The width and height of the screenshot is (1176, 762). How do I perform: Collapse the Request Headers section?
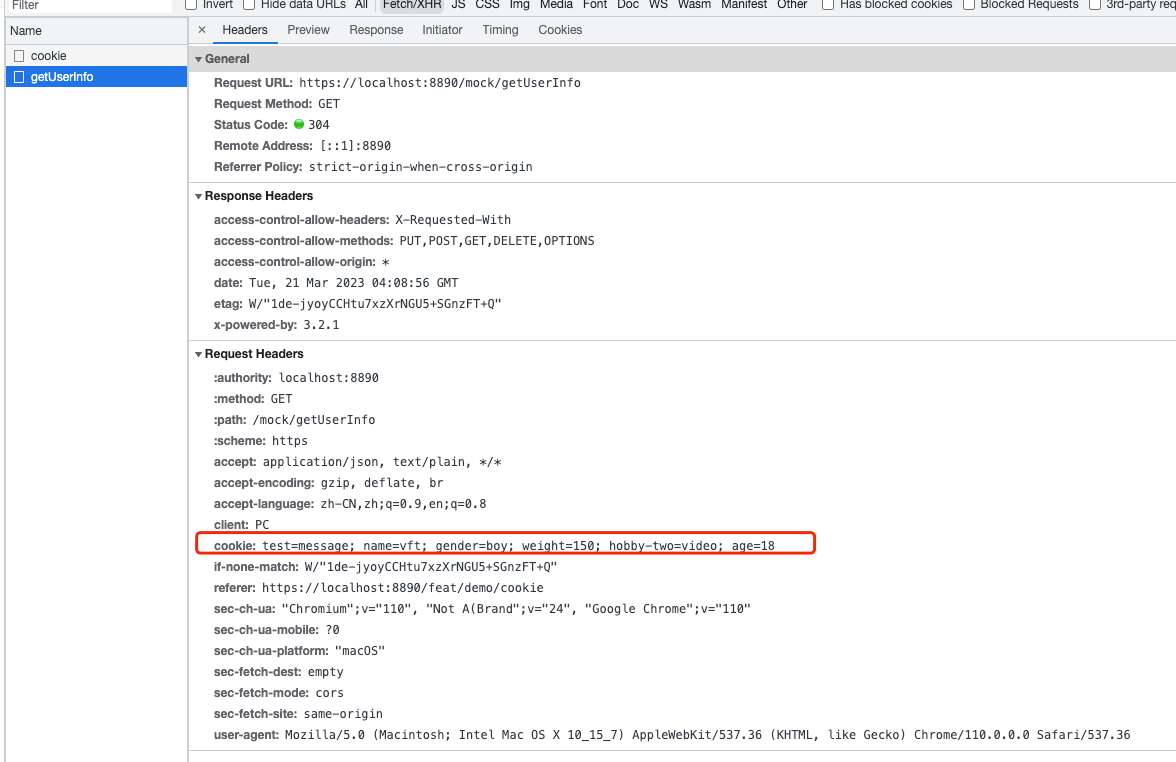point(199,354)
